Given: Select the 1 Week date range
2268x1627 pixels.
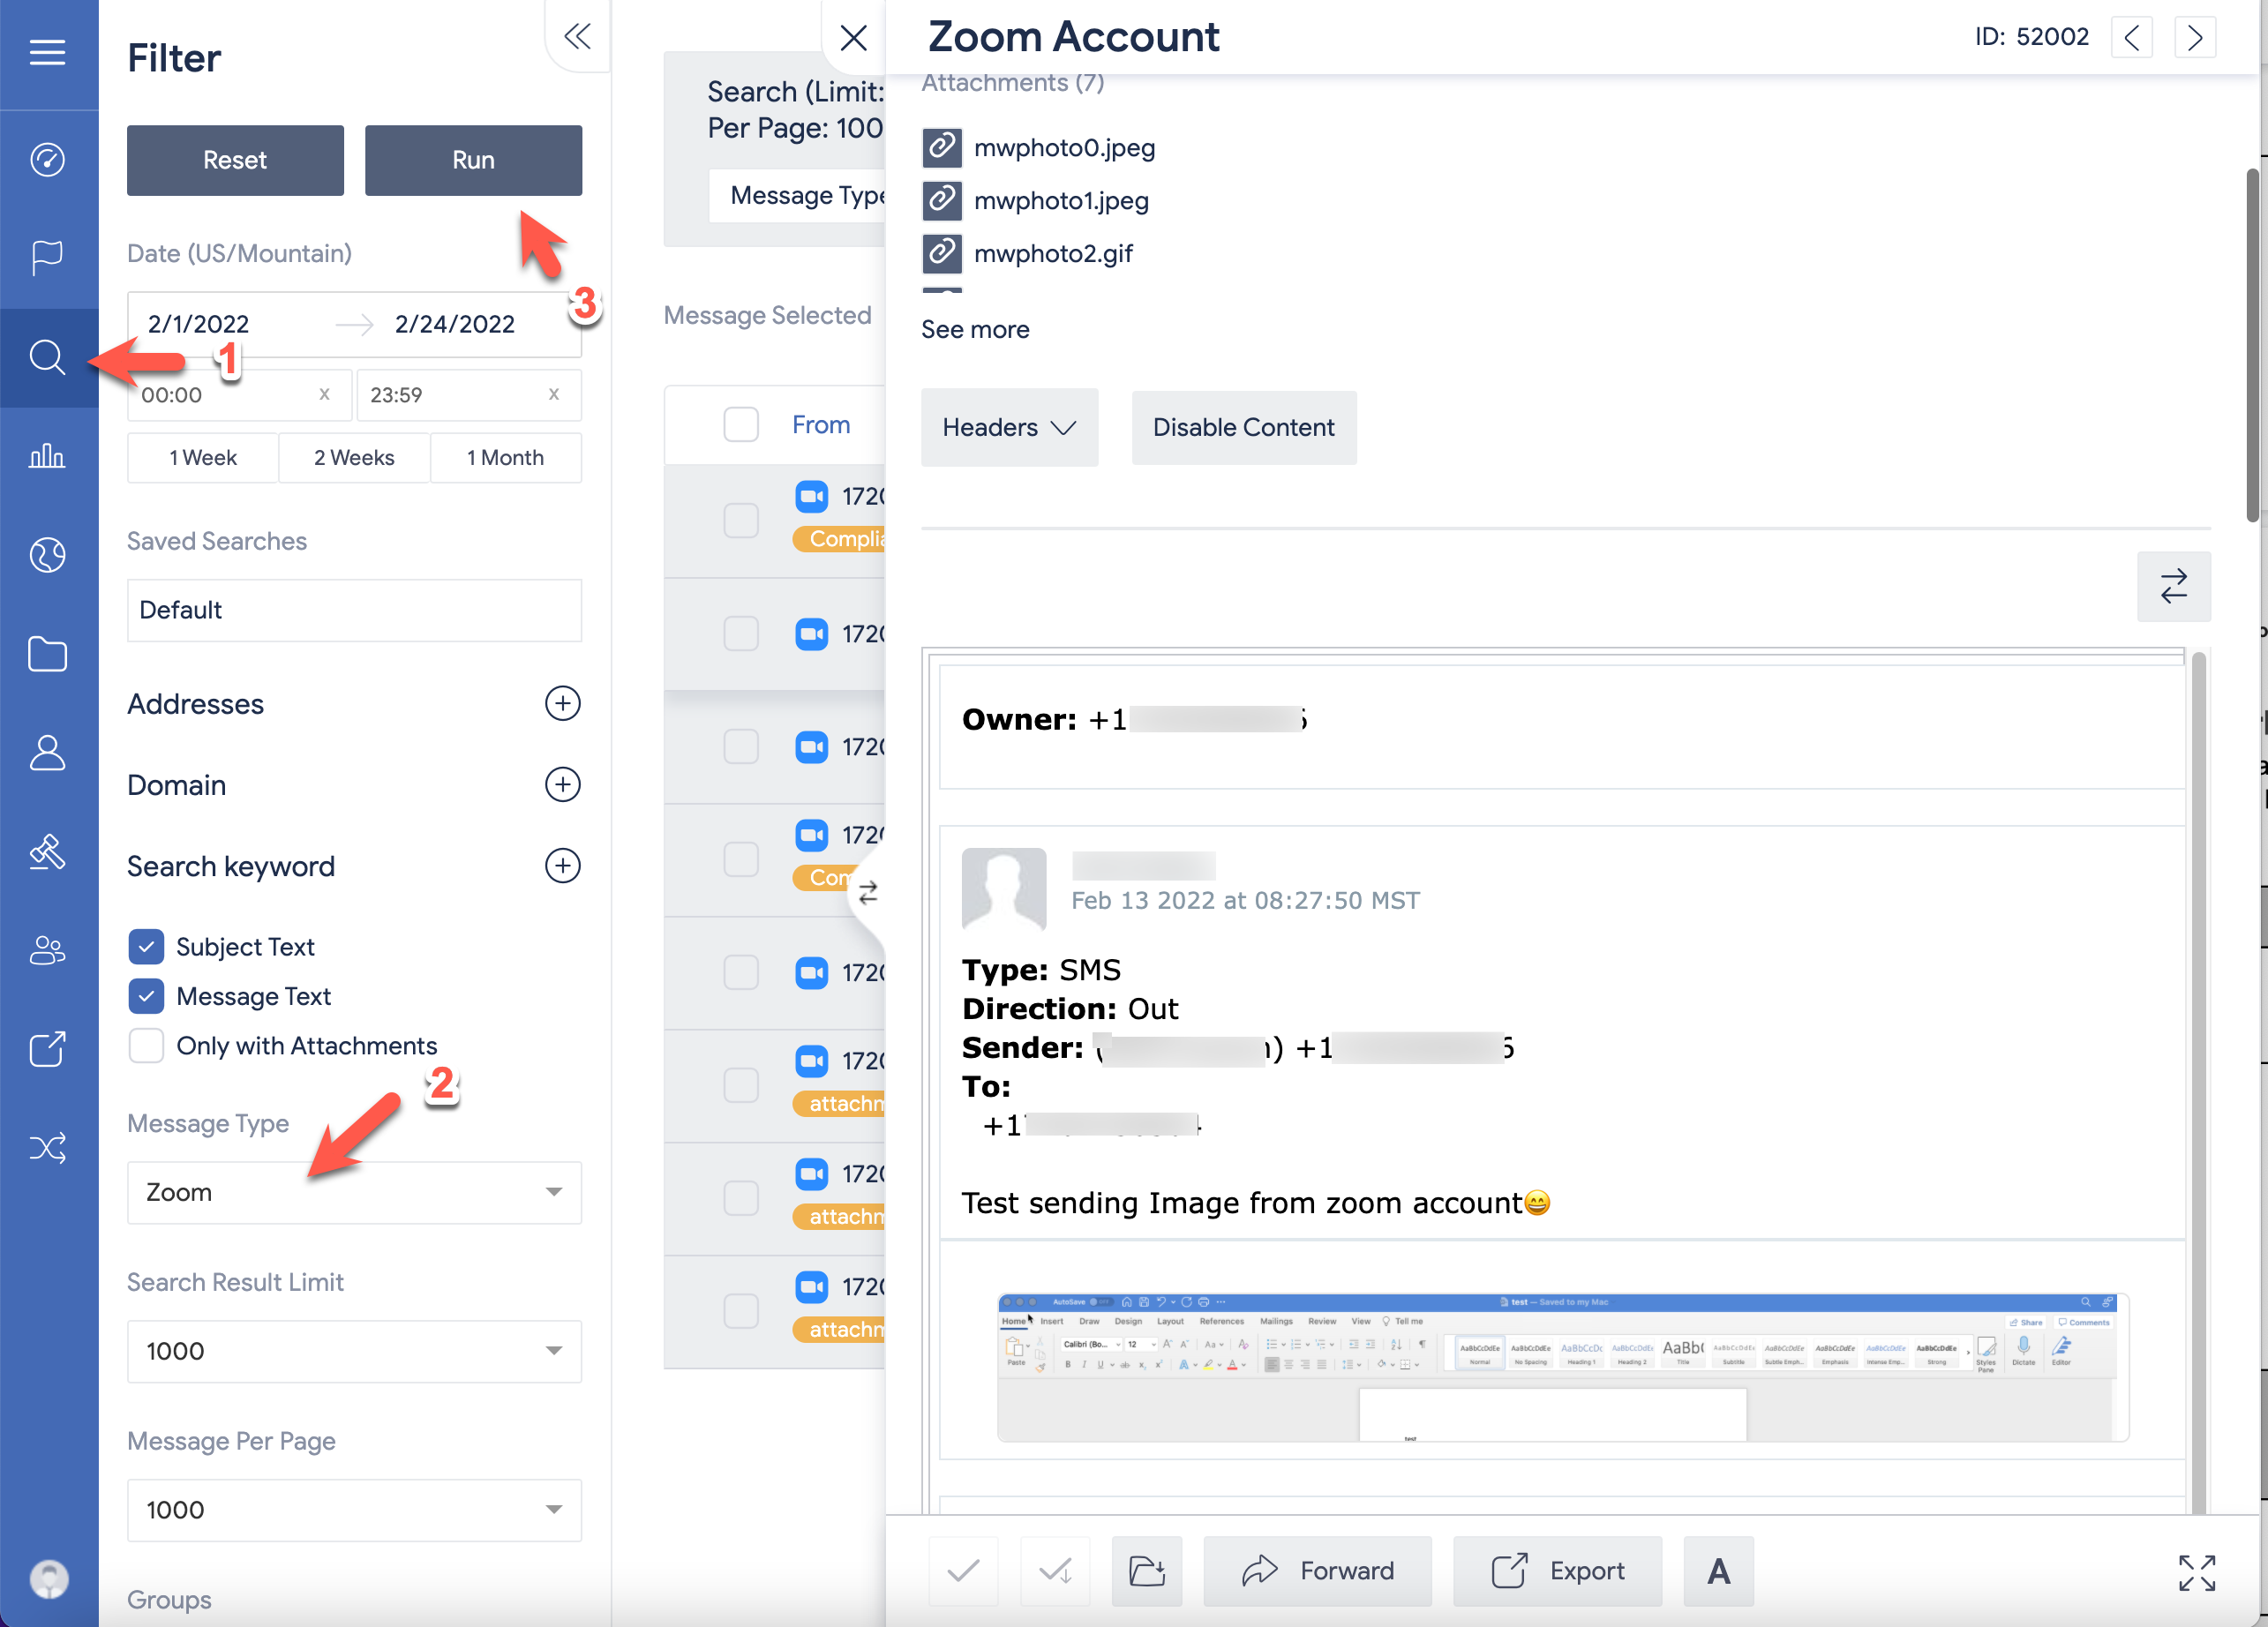Looking at the screenshot, I should click(x=203, y=457).
